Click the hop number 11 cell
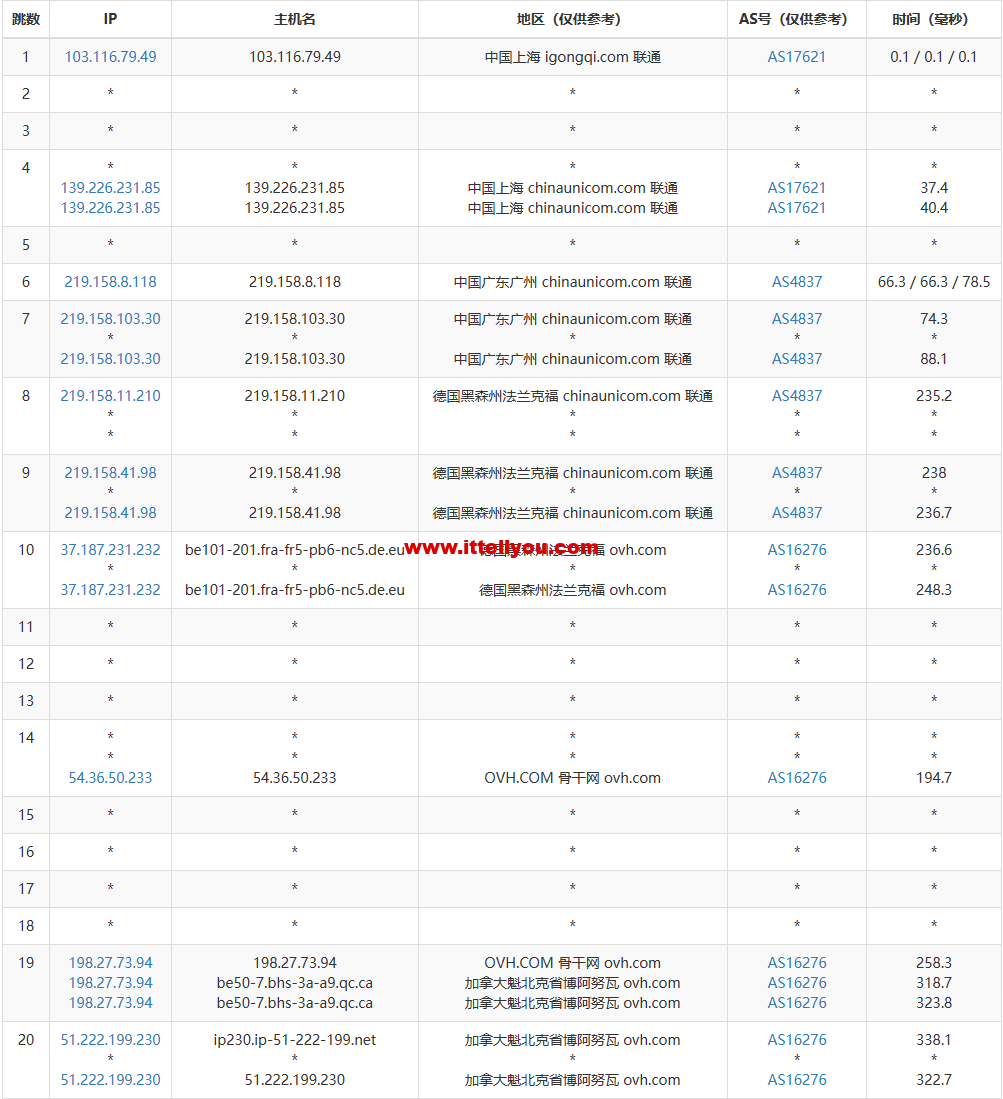 26,627
